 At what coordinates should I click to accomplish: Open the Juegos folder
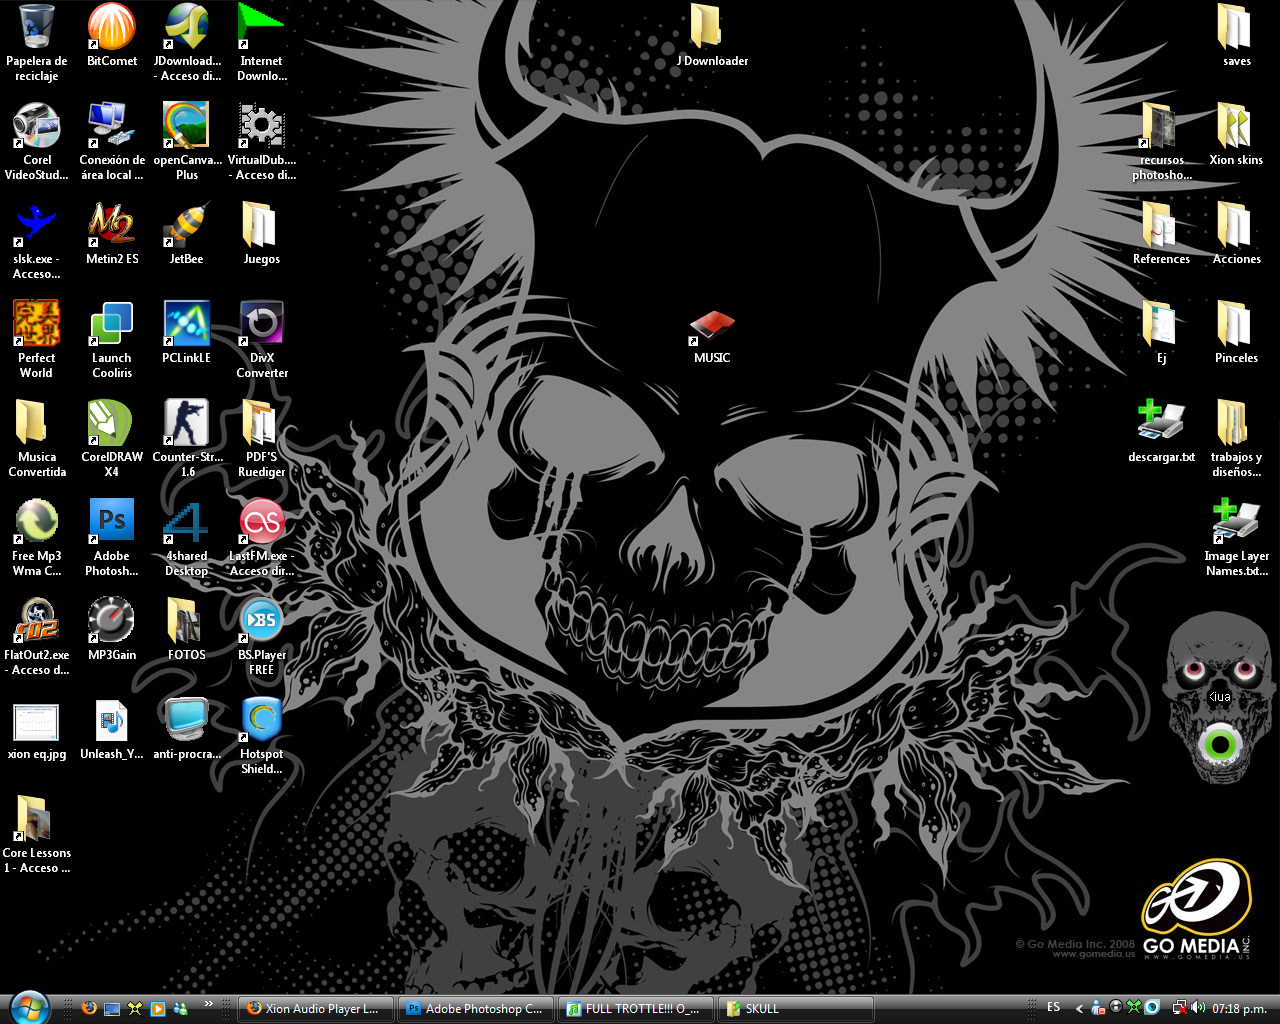[262, 225]
